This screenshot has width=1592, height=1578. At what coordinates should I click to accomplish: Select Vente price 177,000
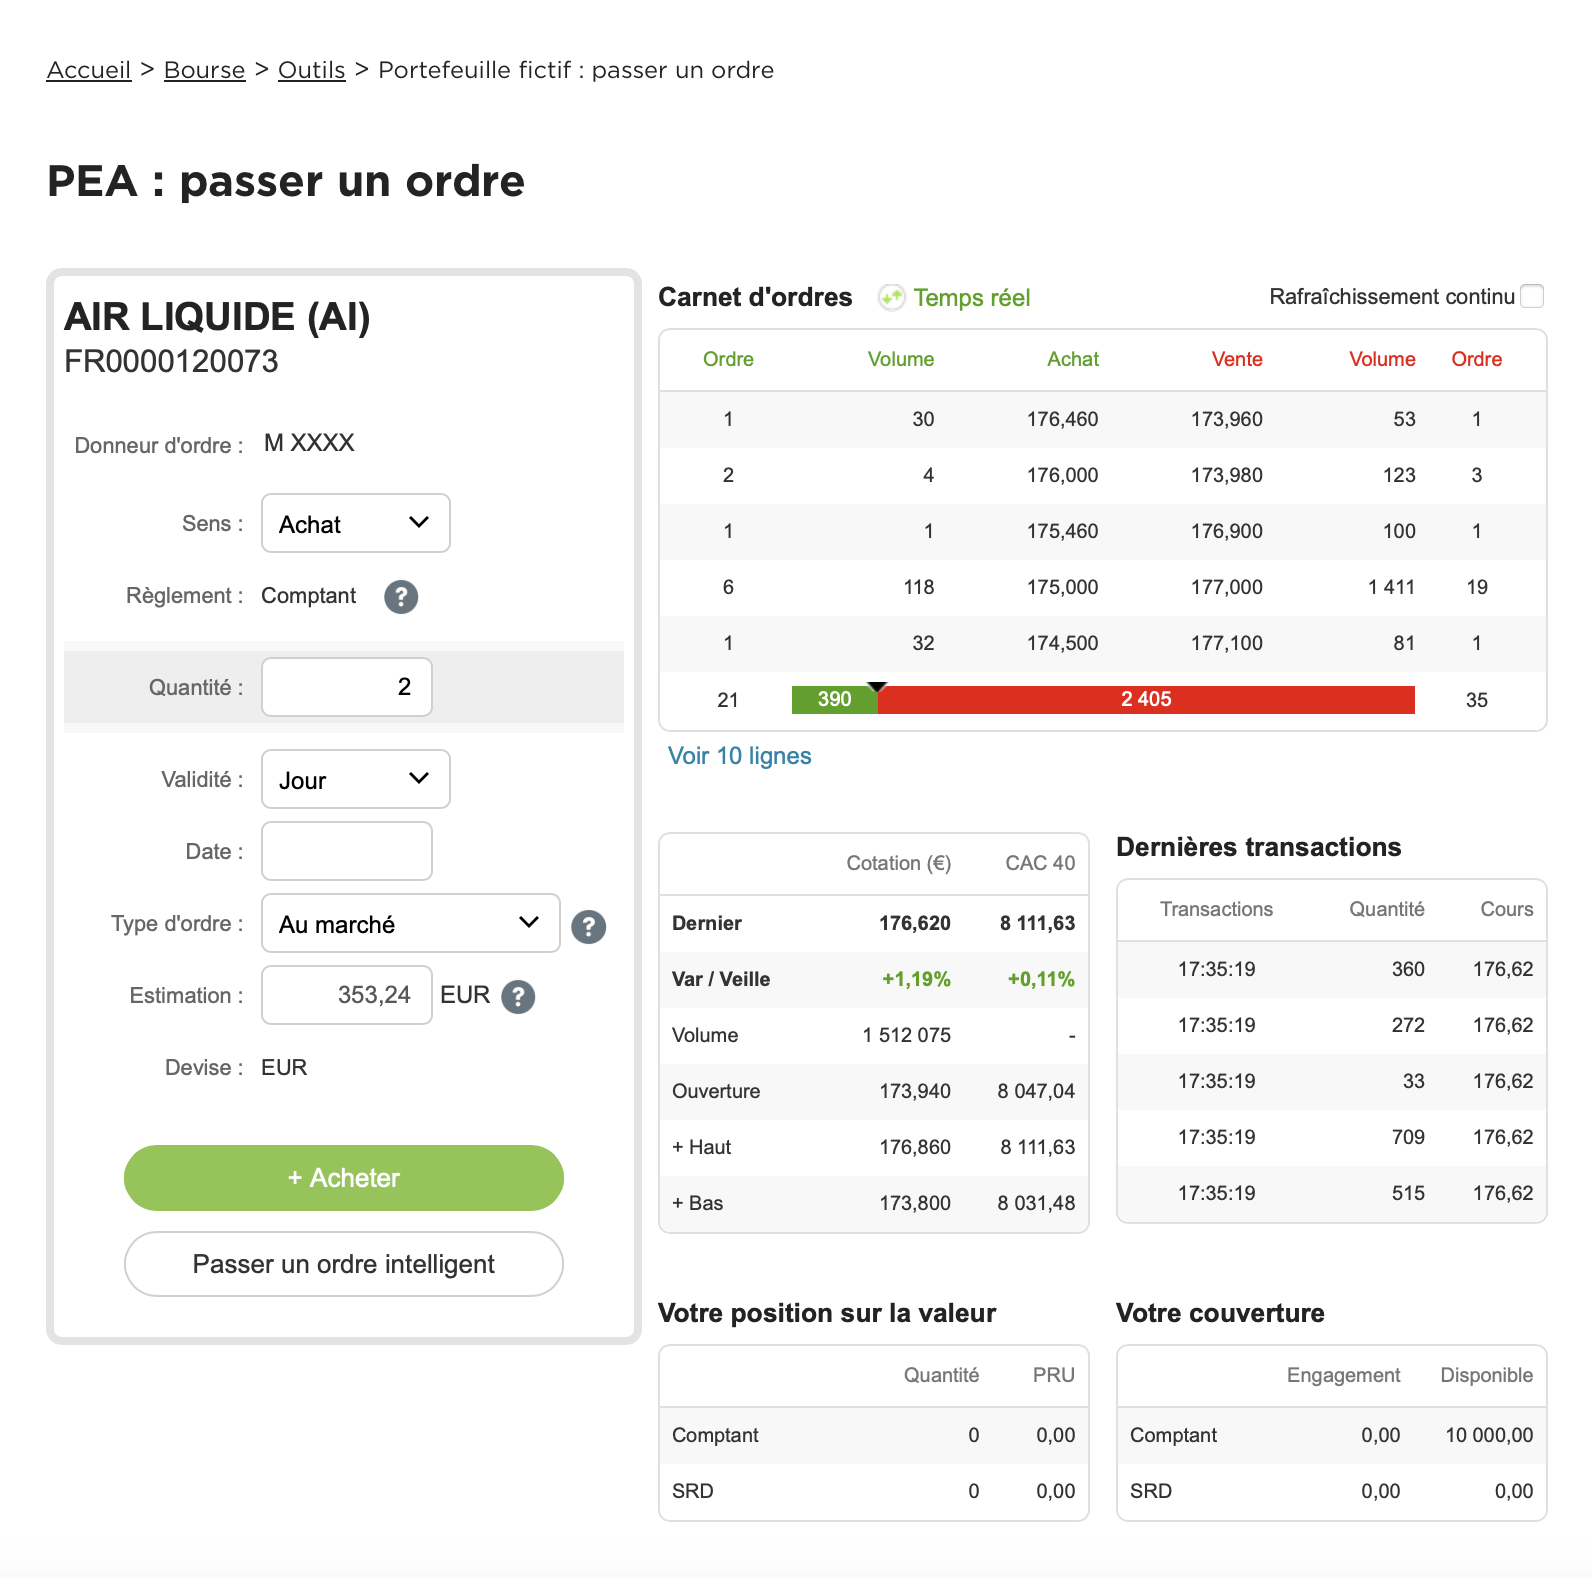(x=1226, y=587)
